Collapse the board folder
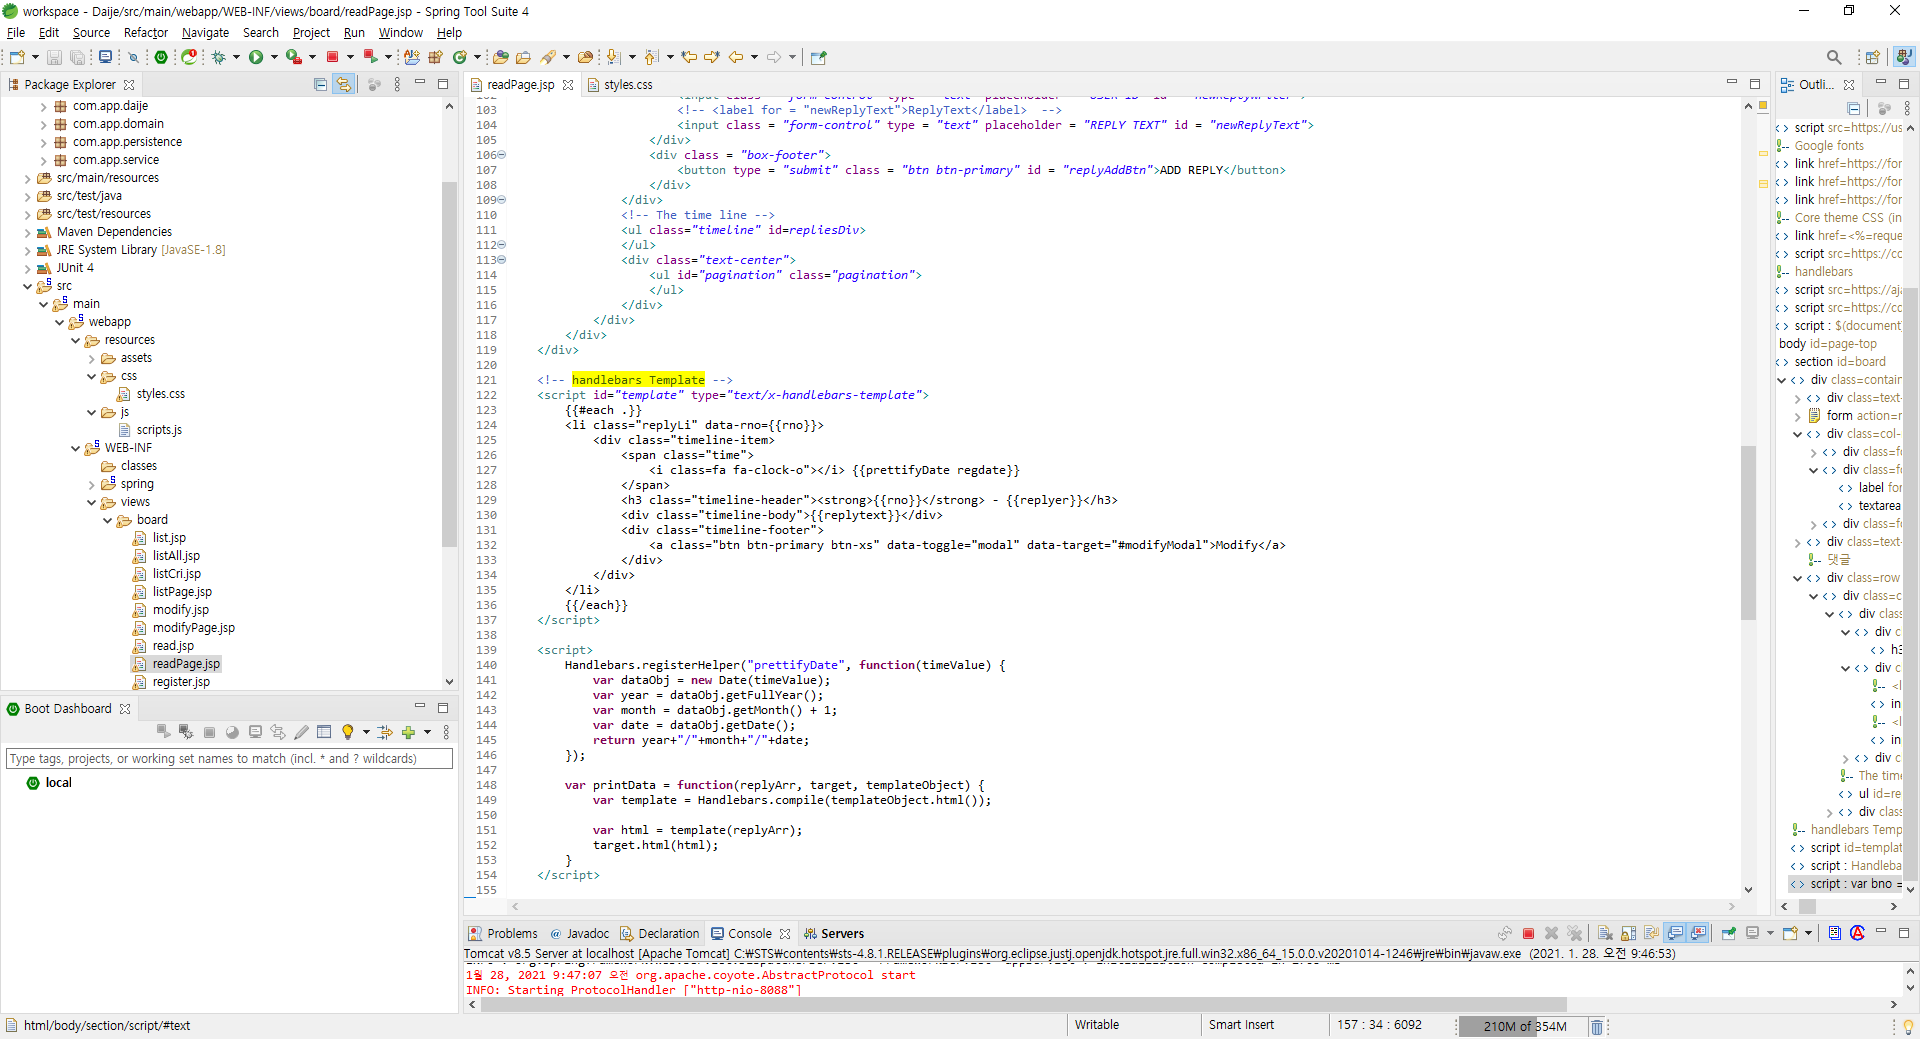This screenshot has height=1039, width=1920. point(107,520)
